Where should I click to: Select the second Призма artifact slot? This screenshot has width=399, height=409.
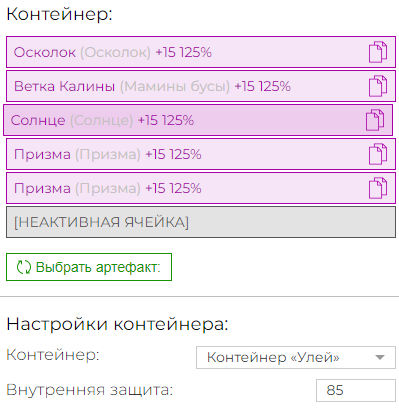tap(201, 188)
